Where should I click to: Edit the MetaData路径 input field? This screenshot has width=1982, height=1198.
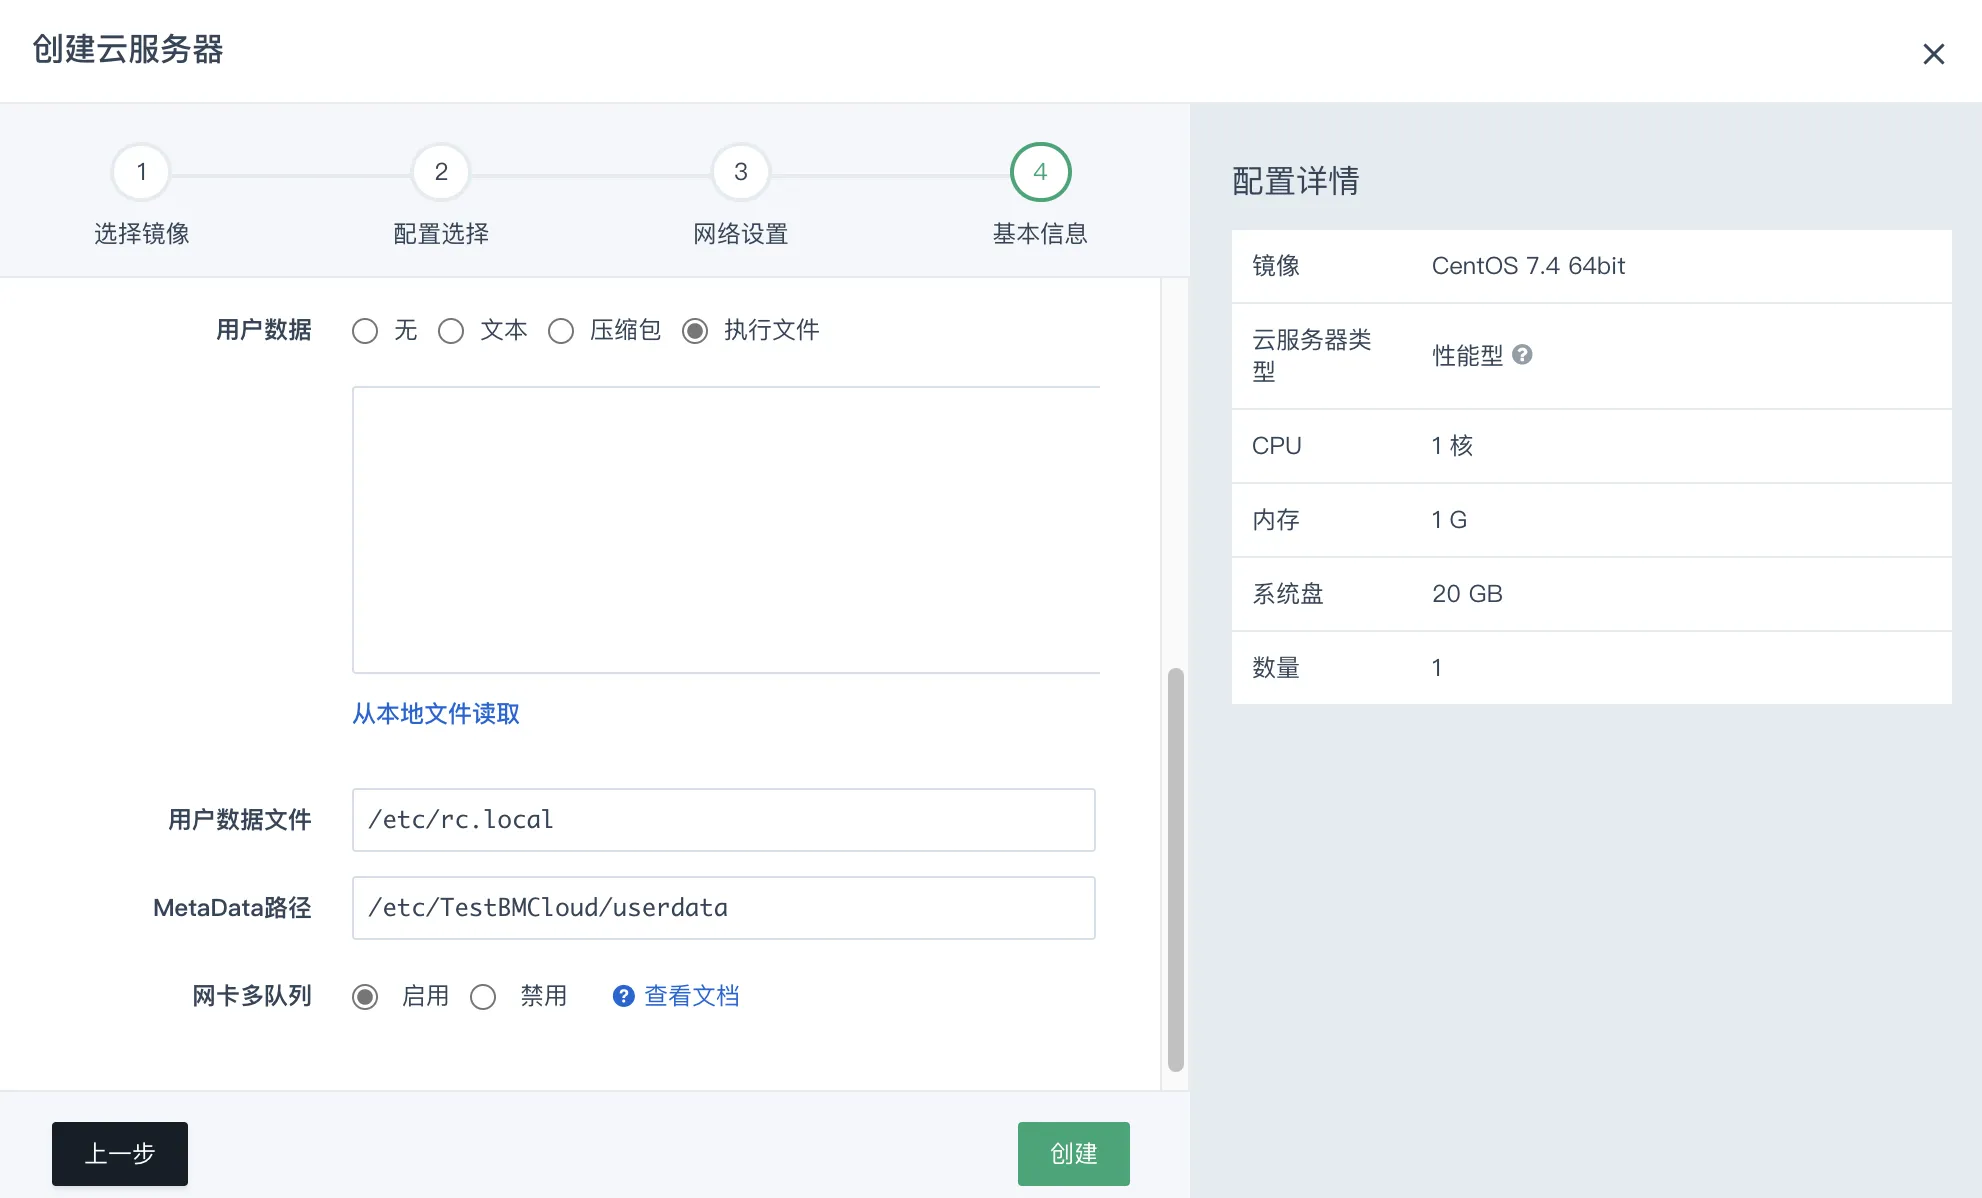[723, 907]
